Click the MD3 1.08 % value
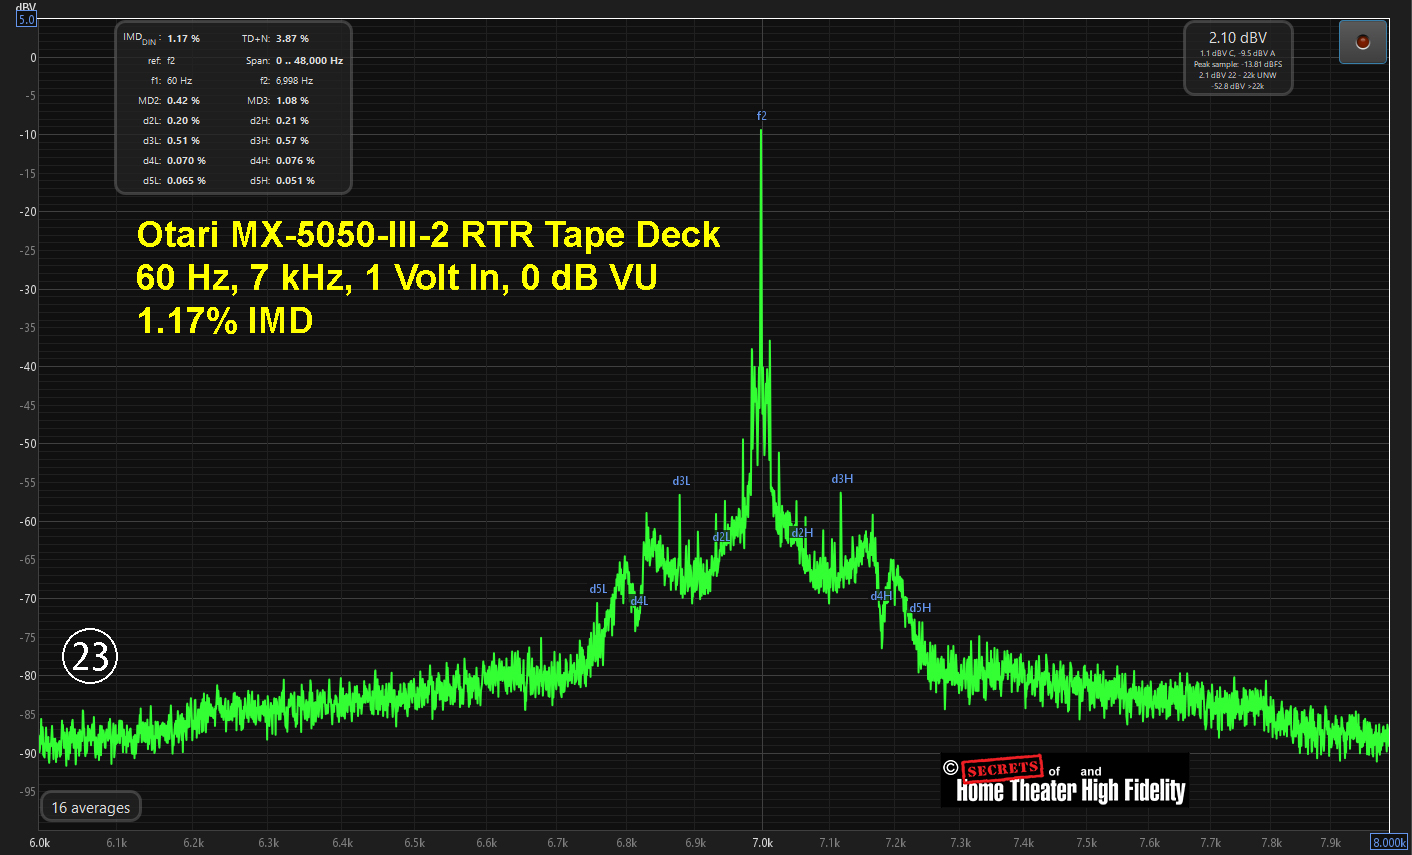The image size is (1412, 855). pos(292,100)
